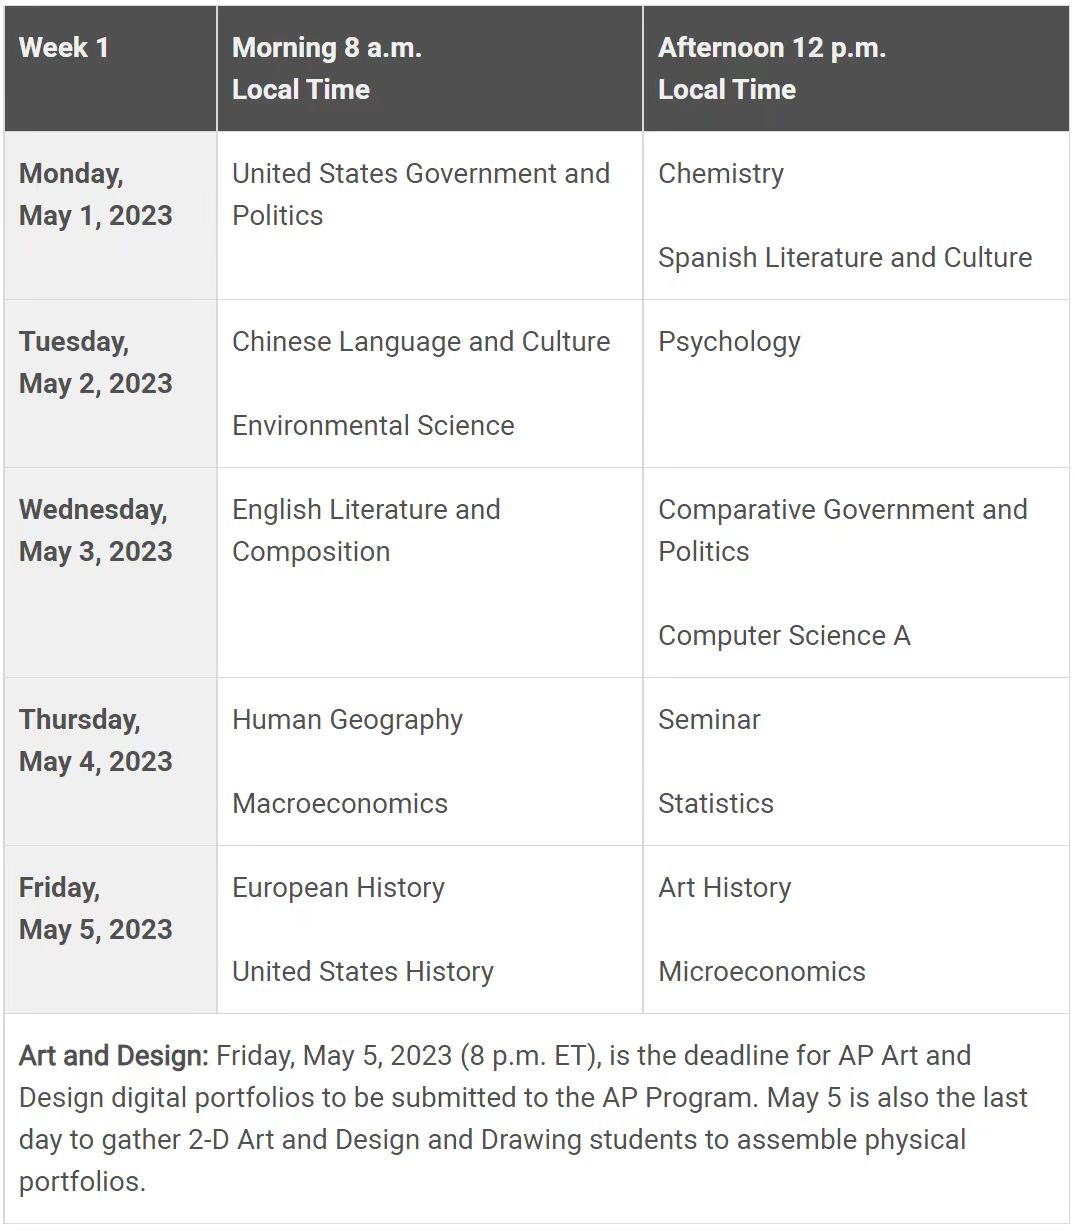This screenshot has width=1074, height=1231.
Task: Click the bold Art and Design note label
Action: click(x=113, y=1056)
